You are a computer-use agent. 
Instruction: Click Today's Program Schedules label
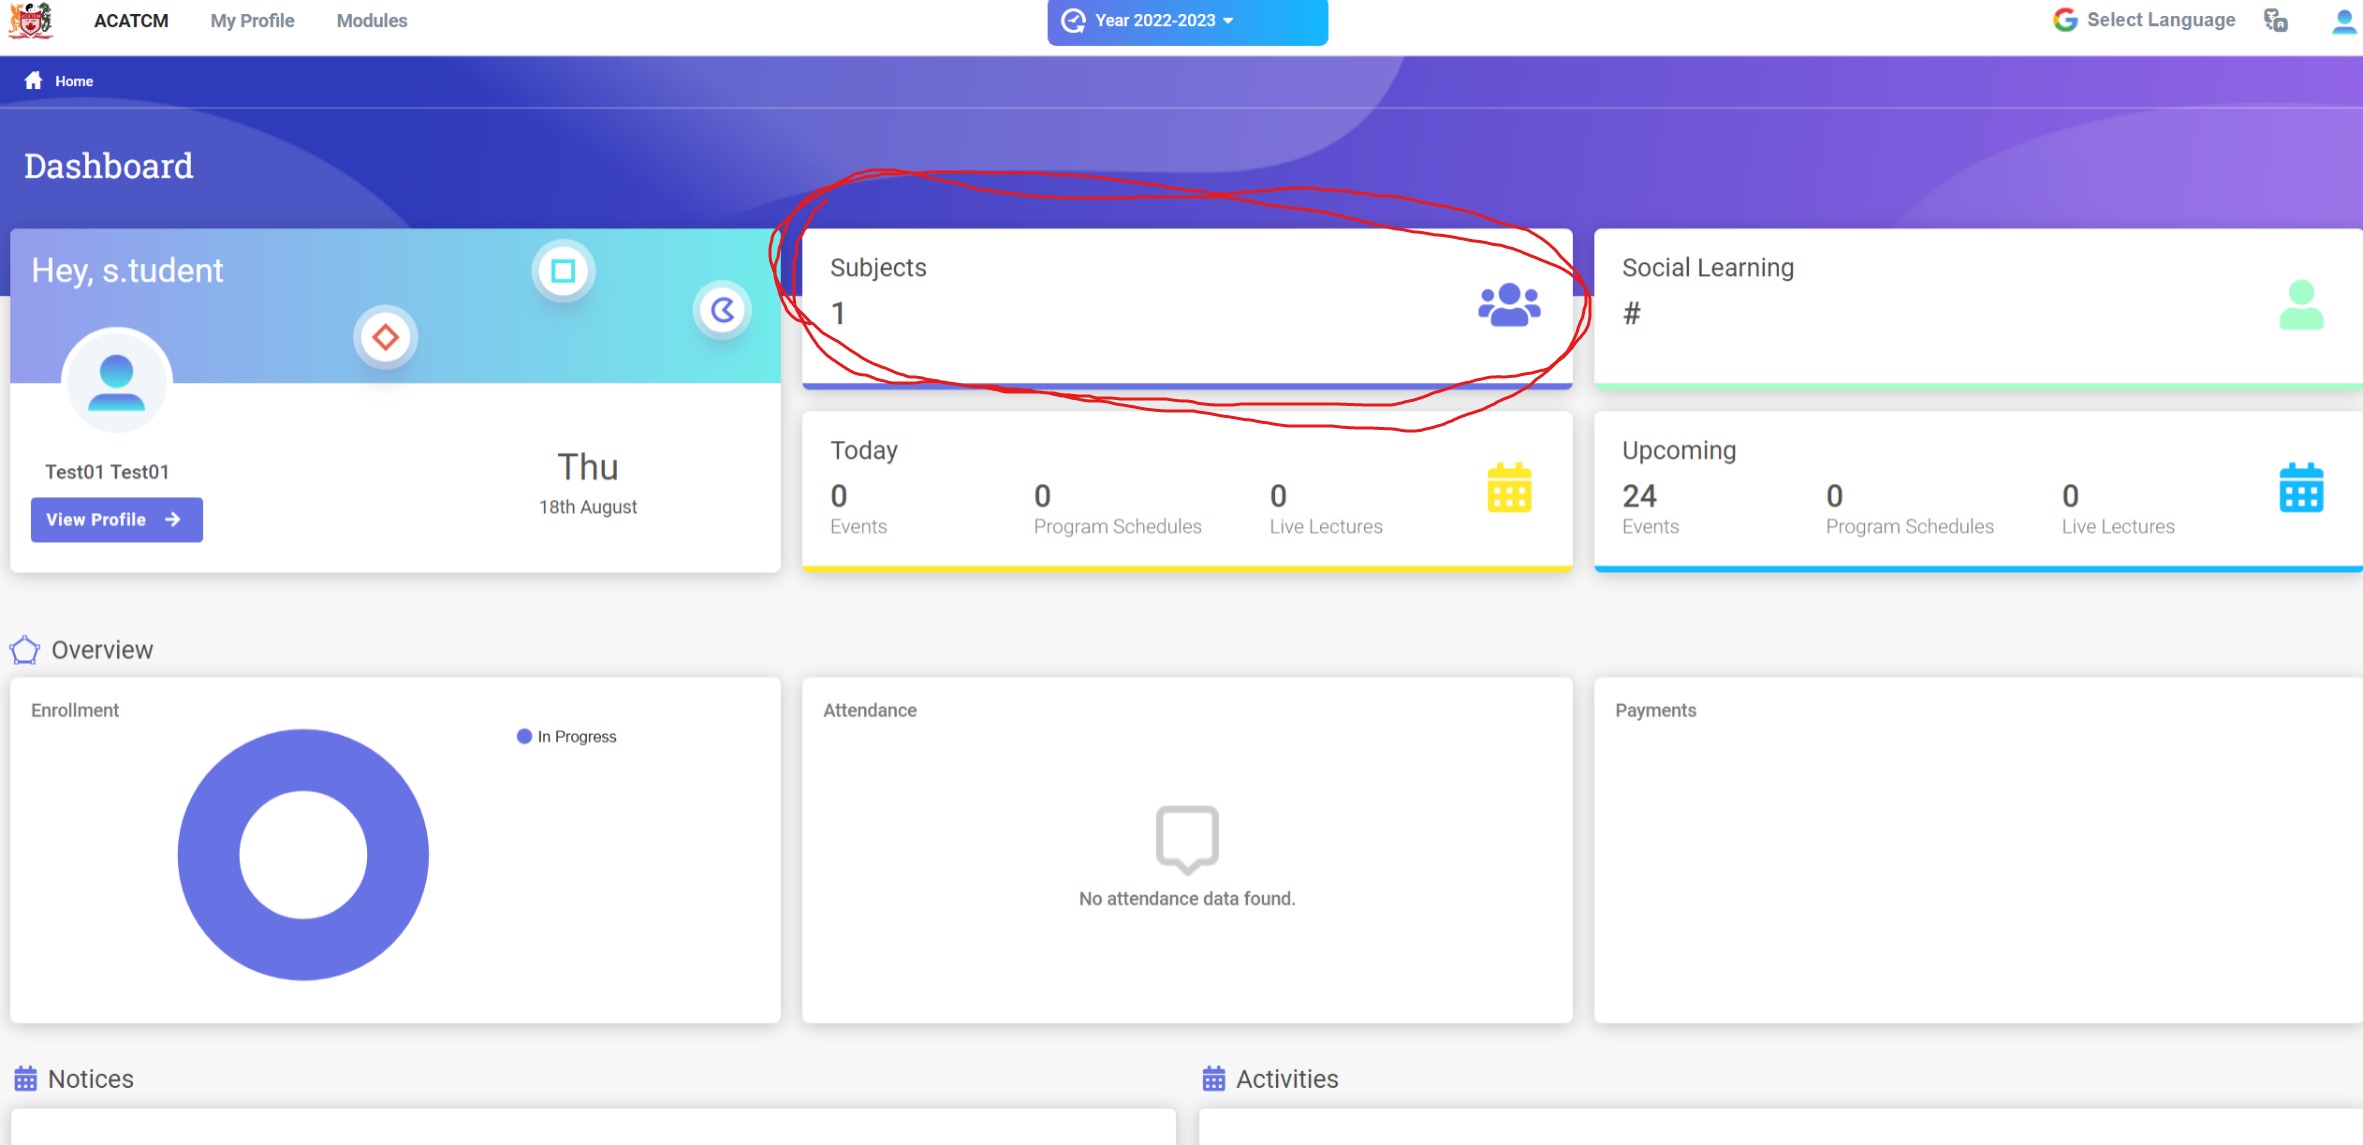tap(1117, 527)
